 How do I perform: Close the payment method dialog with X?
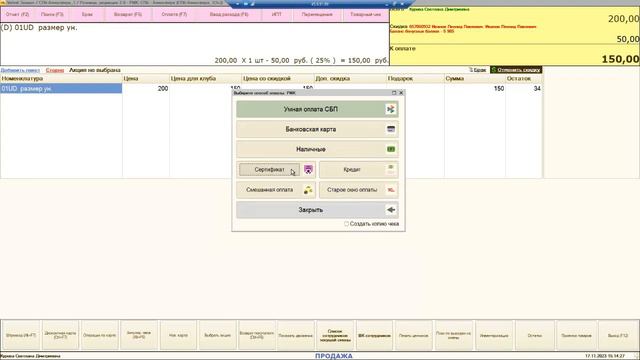pos(401,93)
